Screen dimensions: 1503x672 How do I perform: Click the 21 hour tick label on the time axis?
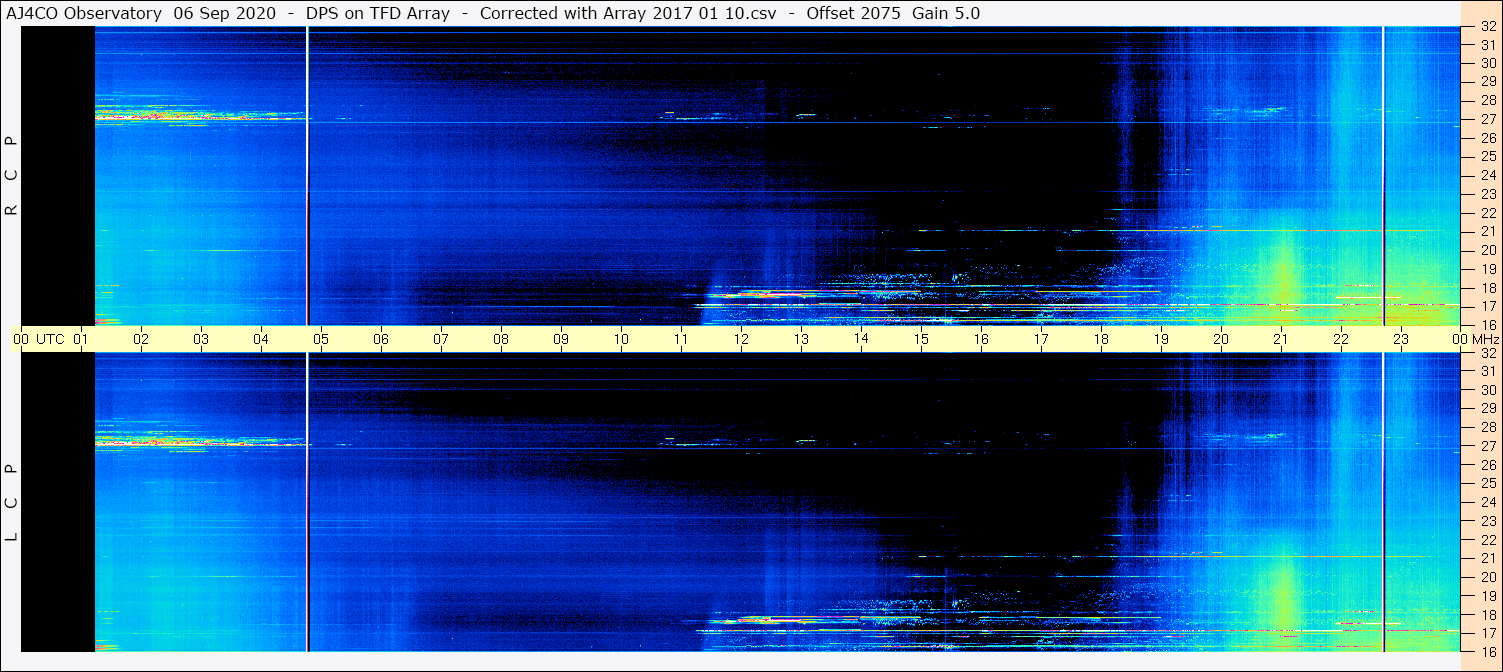pyautogui.click(x=1281, y=339)
